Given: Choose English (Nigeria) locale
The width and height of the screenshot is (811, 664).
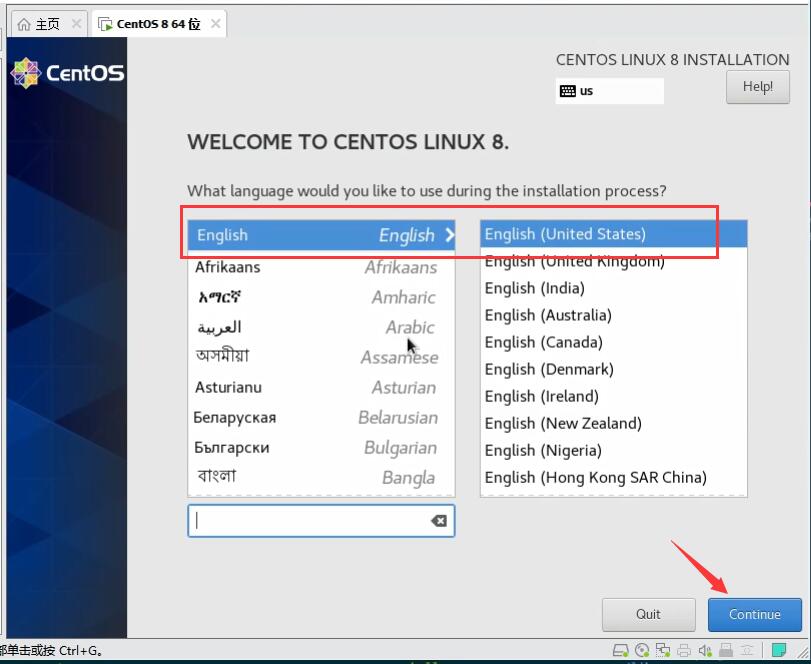Looking at the screenshot, I should [x=613, y=450].
